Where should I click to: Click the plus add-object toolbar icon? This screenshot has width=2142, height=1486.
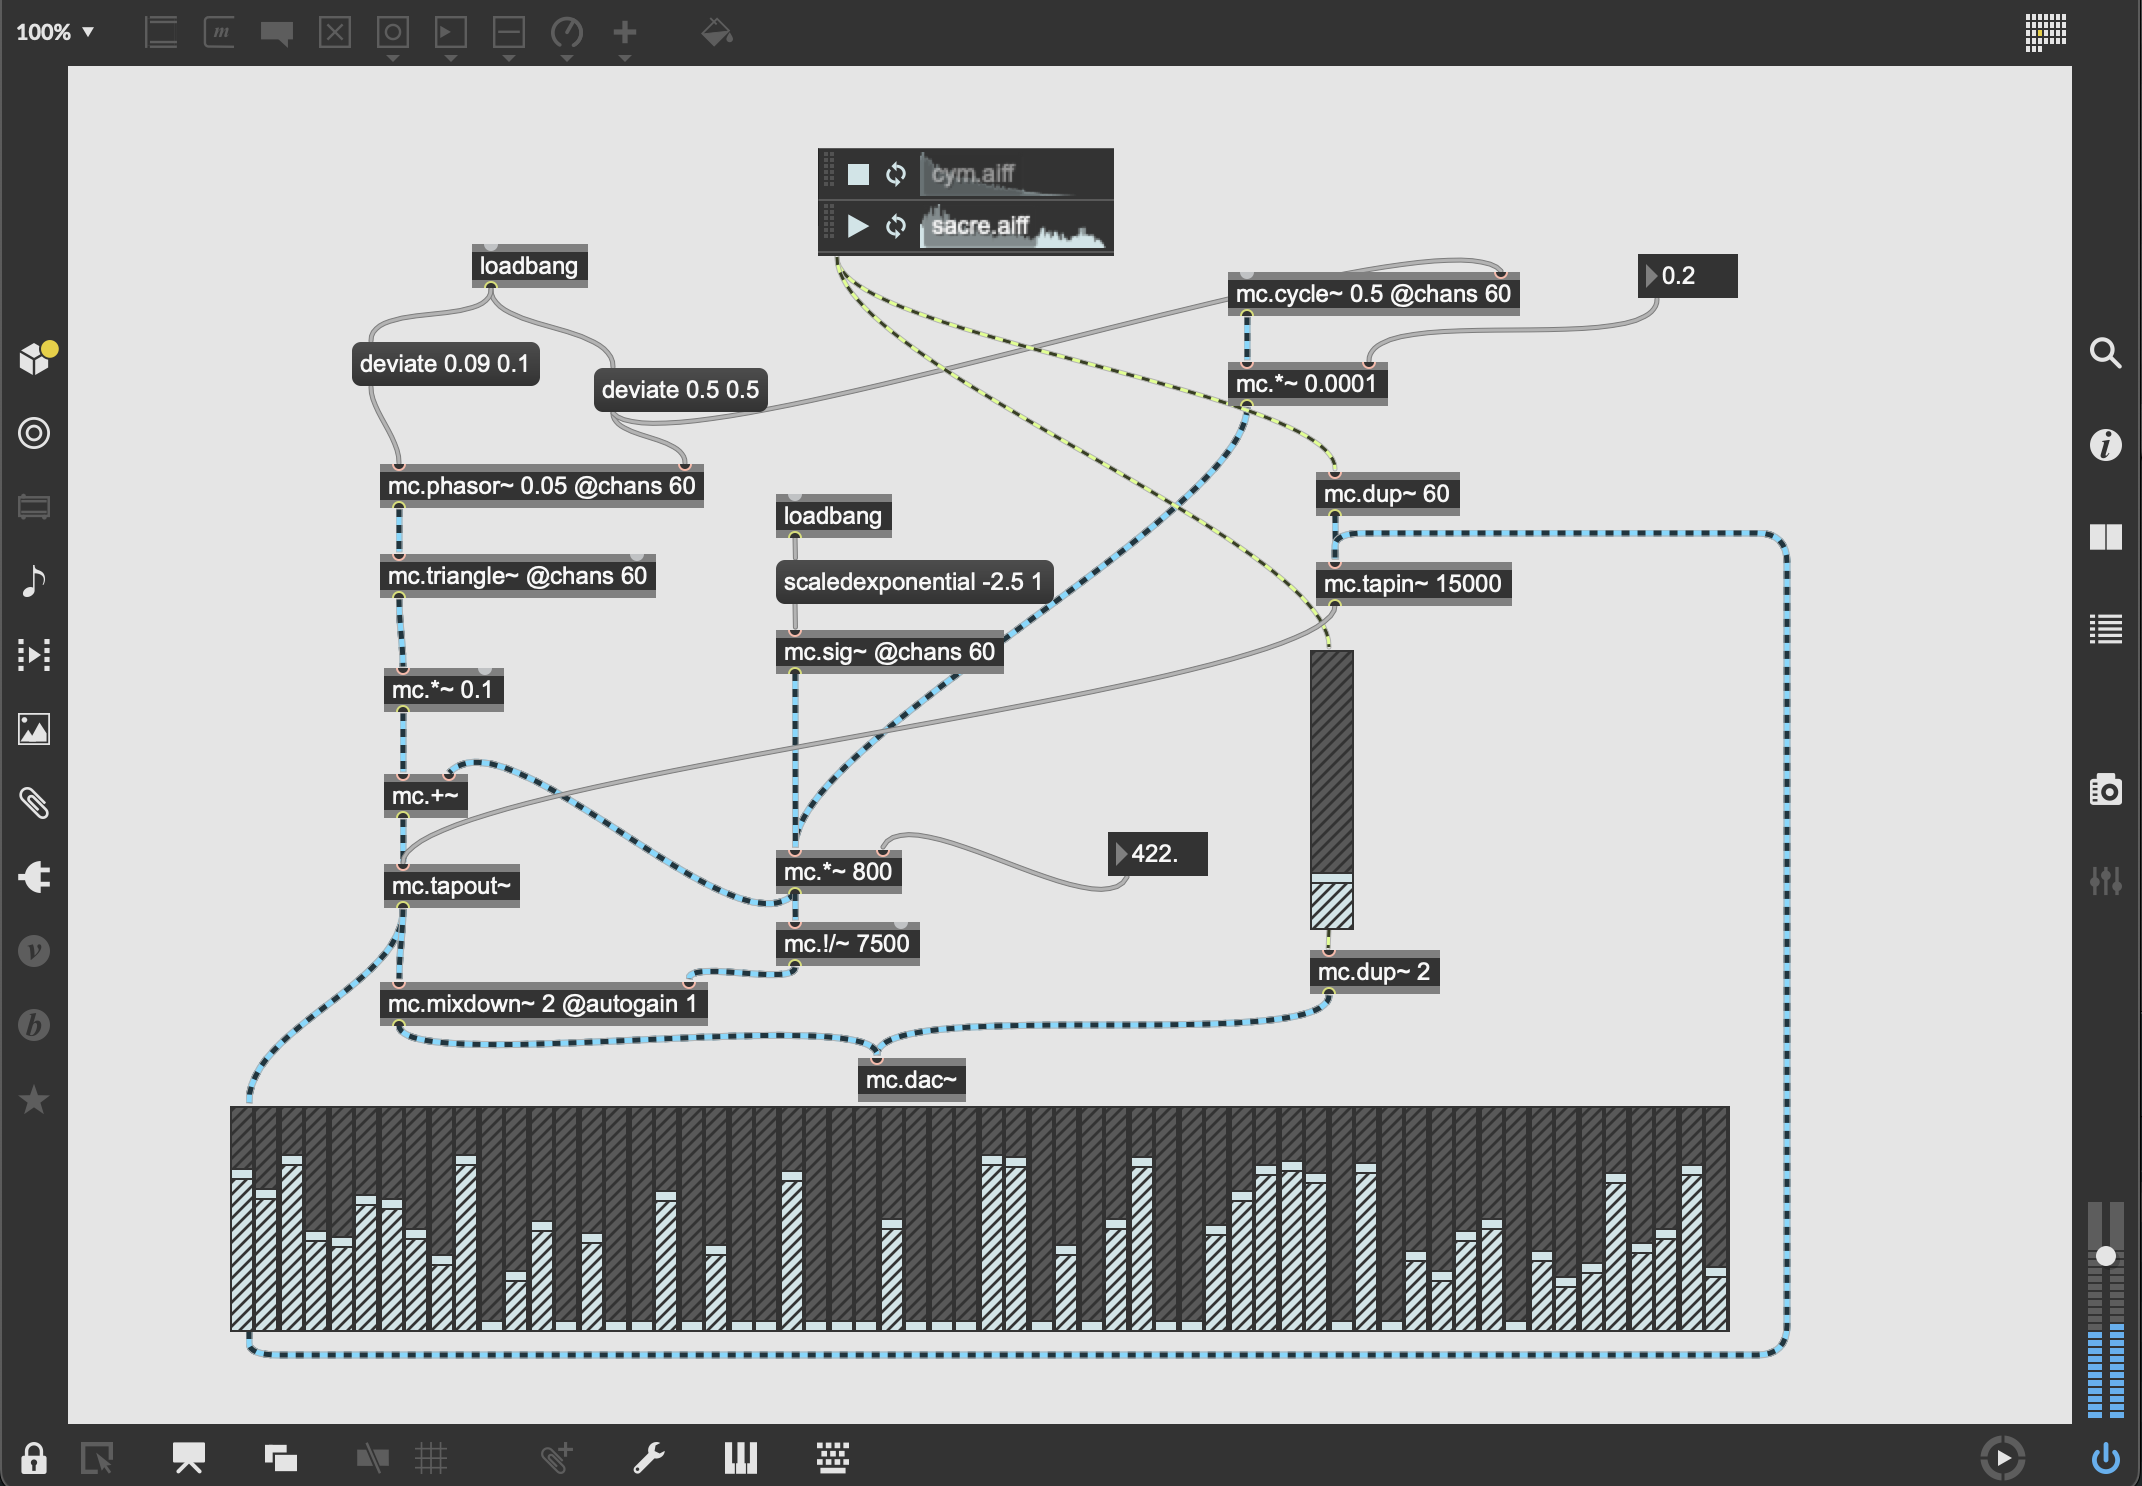[625, 32]
